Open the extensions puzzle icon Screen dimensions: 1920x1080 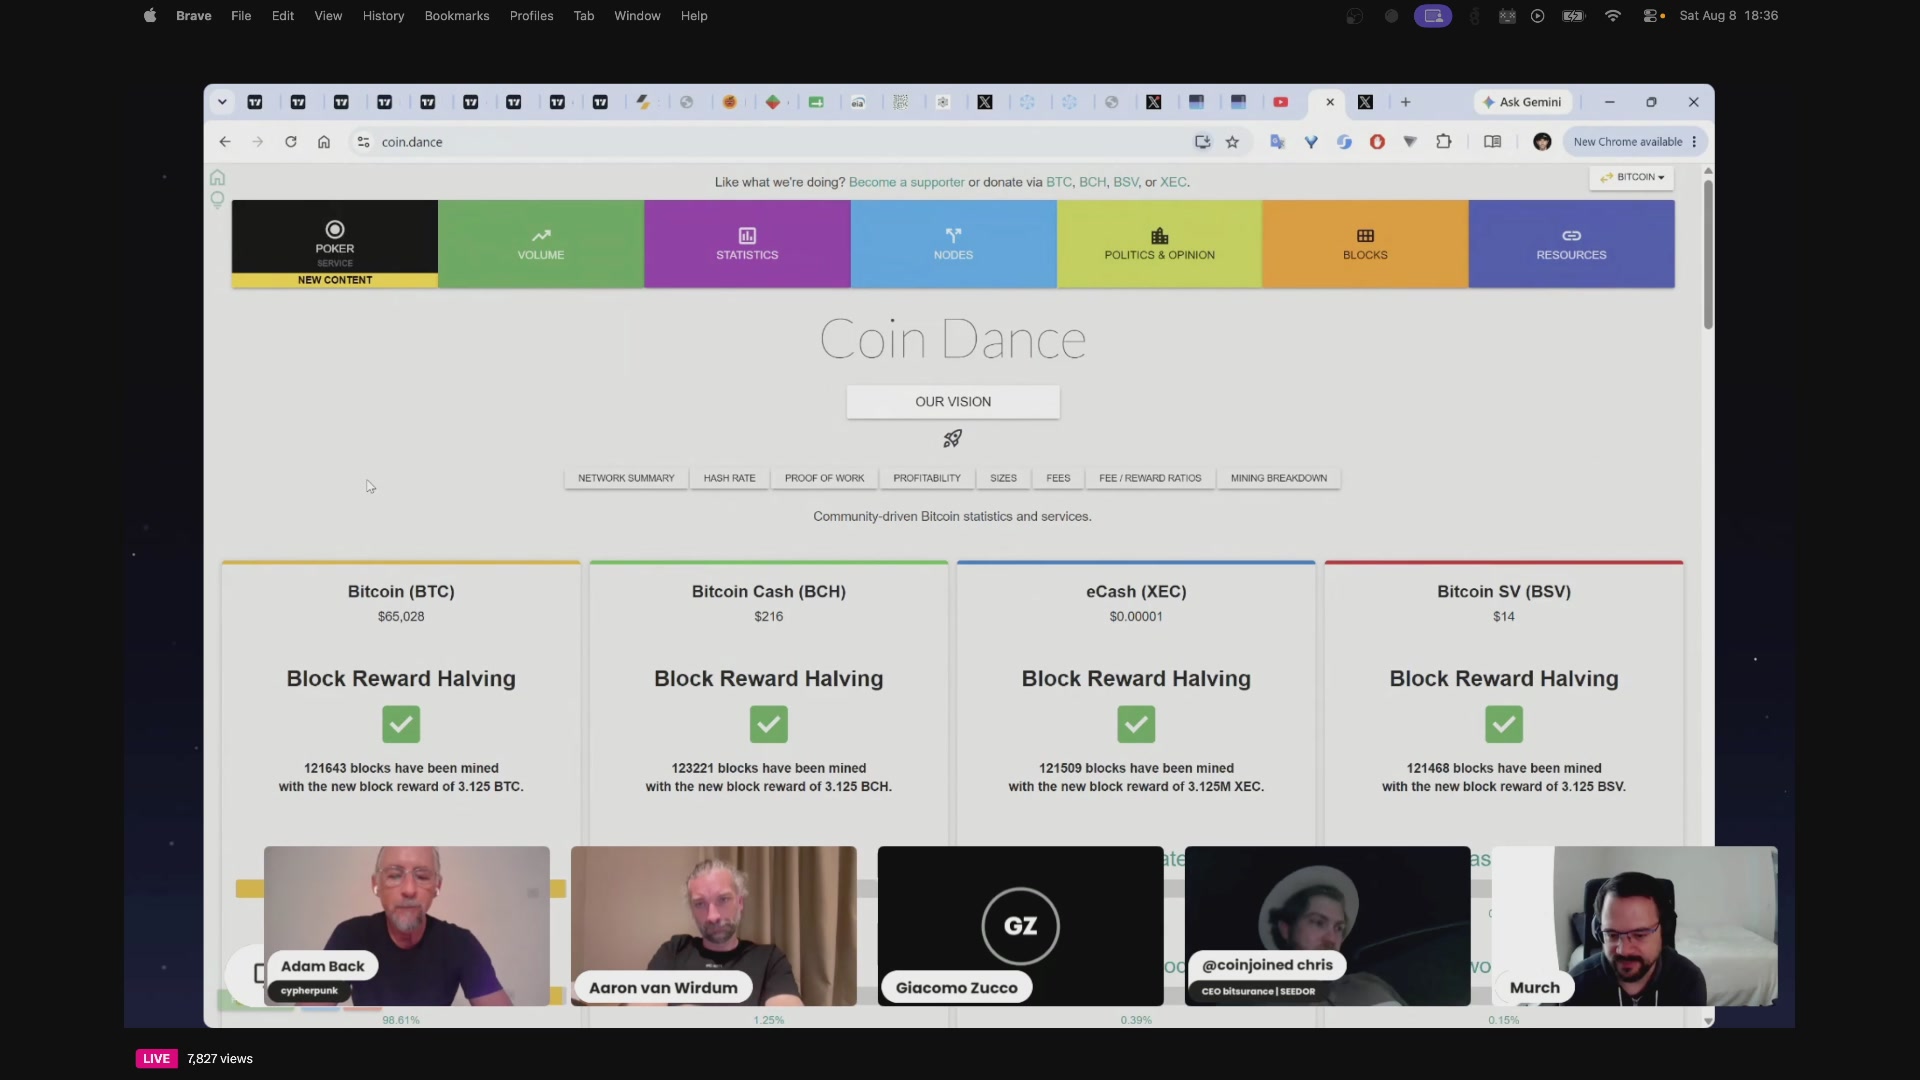[x=1443, y=142]
